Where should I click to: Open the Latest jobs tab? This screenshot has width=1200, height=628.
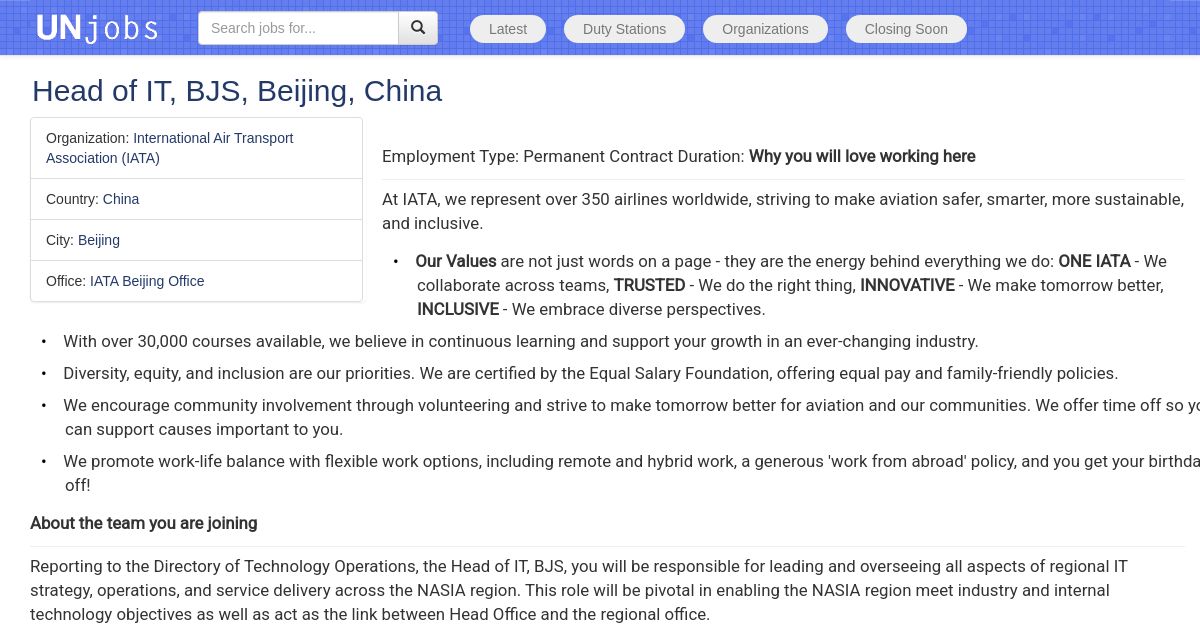508,29
